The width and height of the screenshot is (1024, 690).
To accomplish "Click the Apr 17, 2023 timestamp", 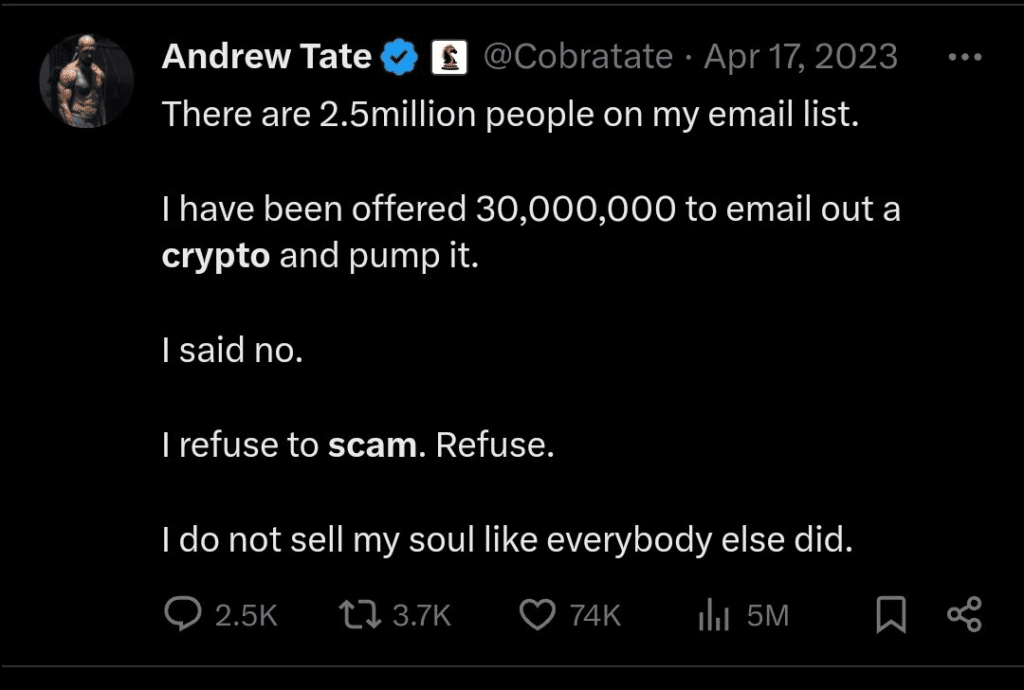I will click(x=800, y=57).
